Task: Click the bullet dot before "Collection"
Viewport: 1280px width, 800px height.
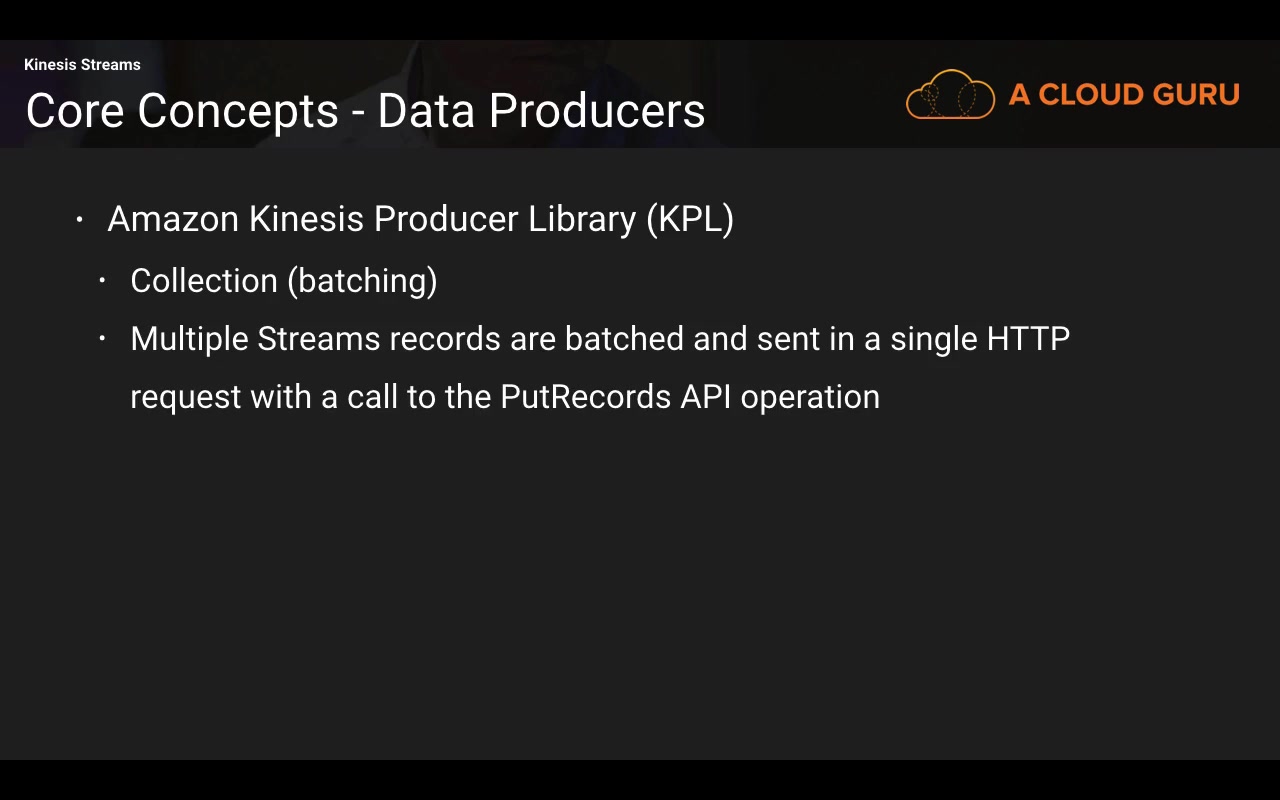Action: (x=102, y=281)
